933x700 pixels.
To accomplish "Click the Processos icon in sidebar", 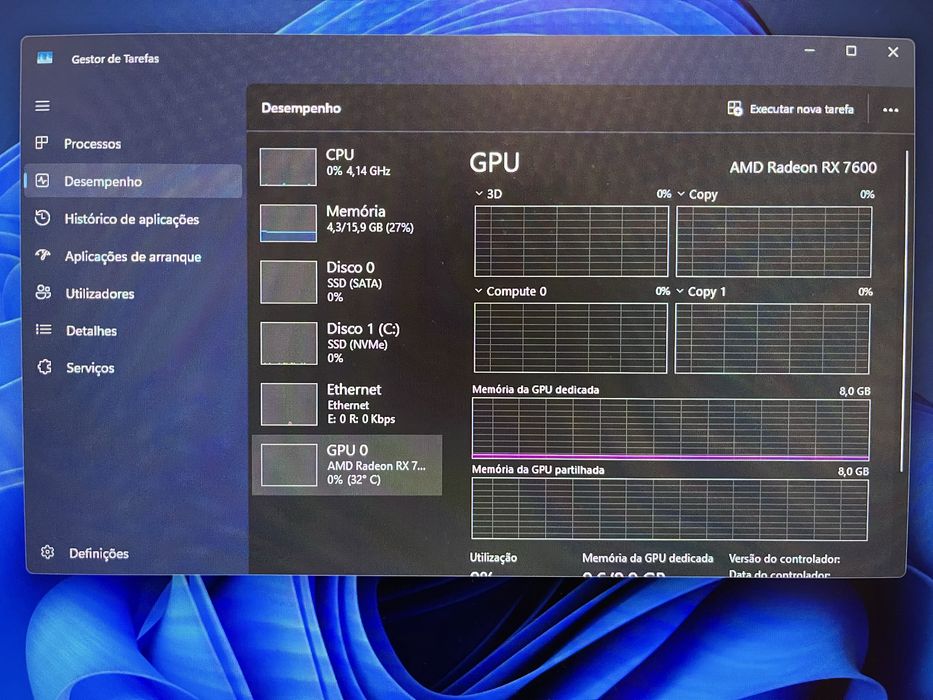I will coord(42,143).
